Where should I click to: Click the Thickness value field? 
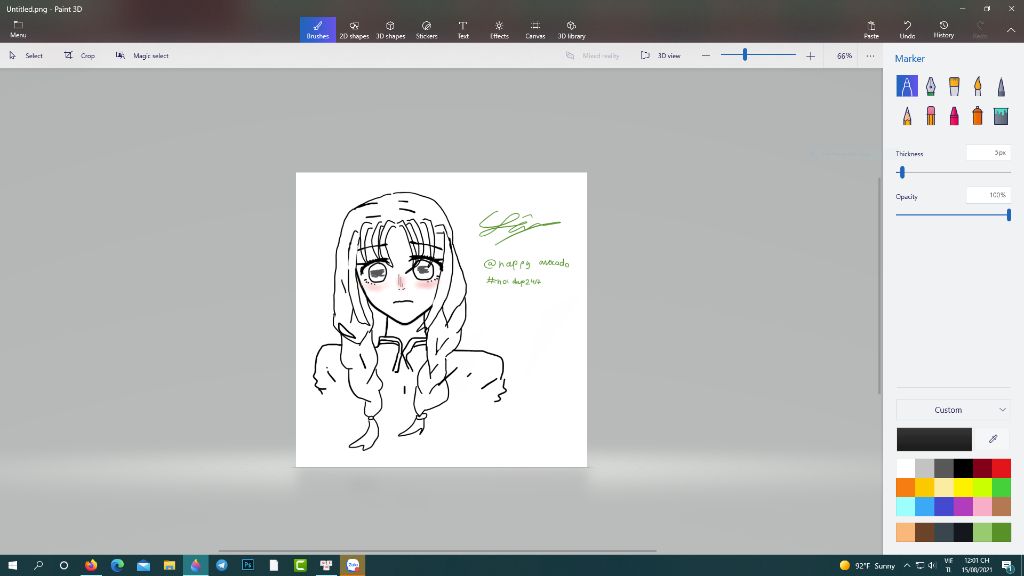tap(989, 153)
